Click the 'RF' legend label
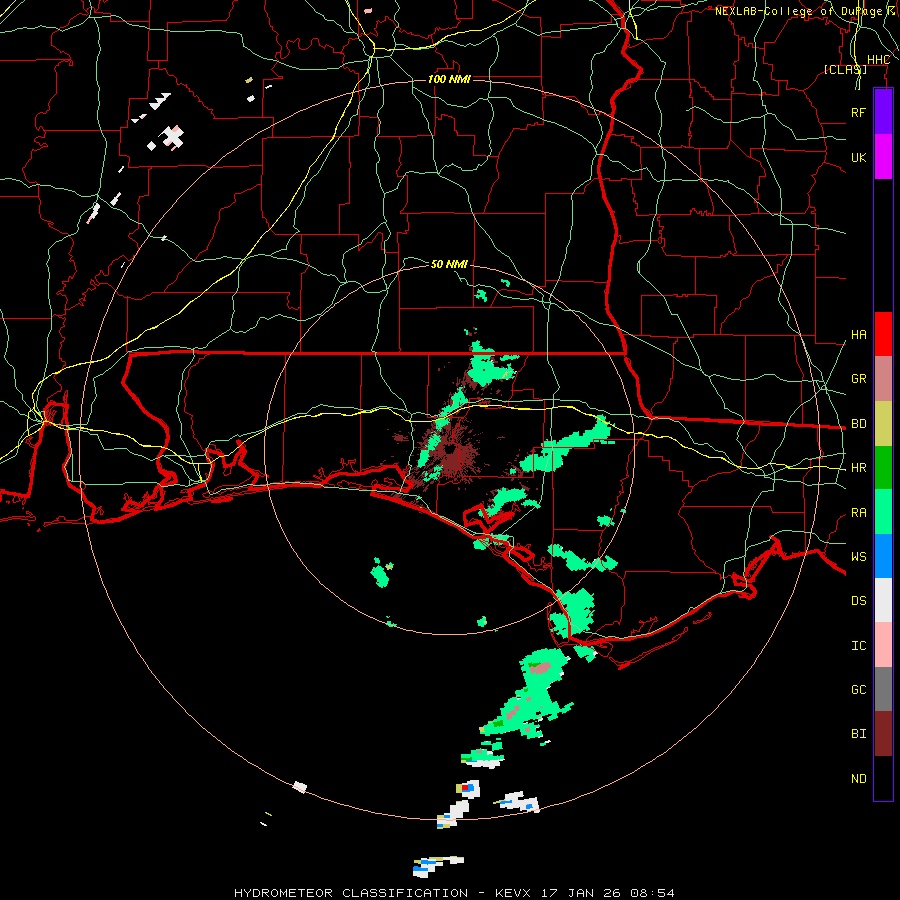The height and width of the screenshot is (900, 900). click(x=858, y=112)
